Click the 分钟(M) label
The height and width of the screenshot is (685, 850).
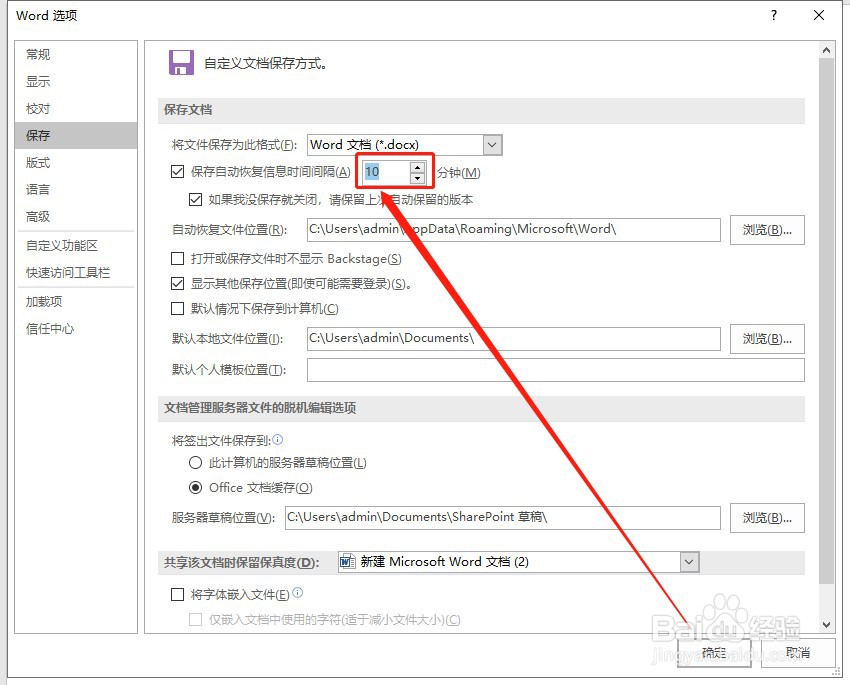(x=459, y=172)
